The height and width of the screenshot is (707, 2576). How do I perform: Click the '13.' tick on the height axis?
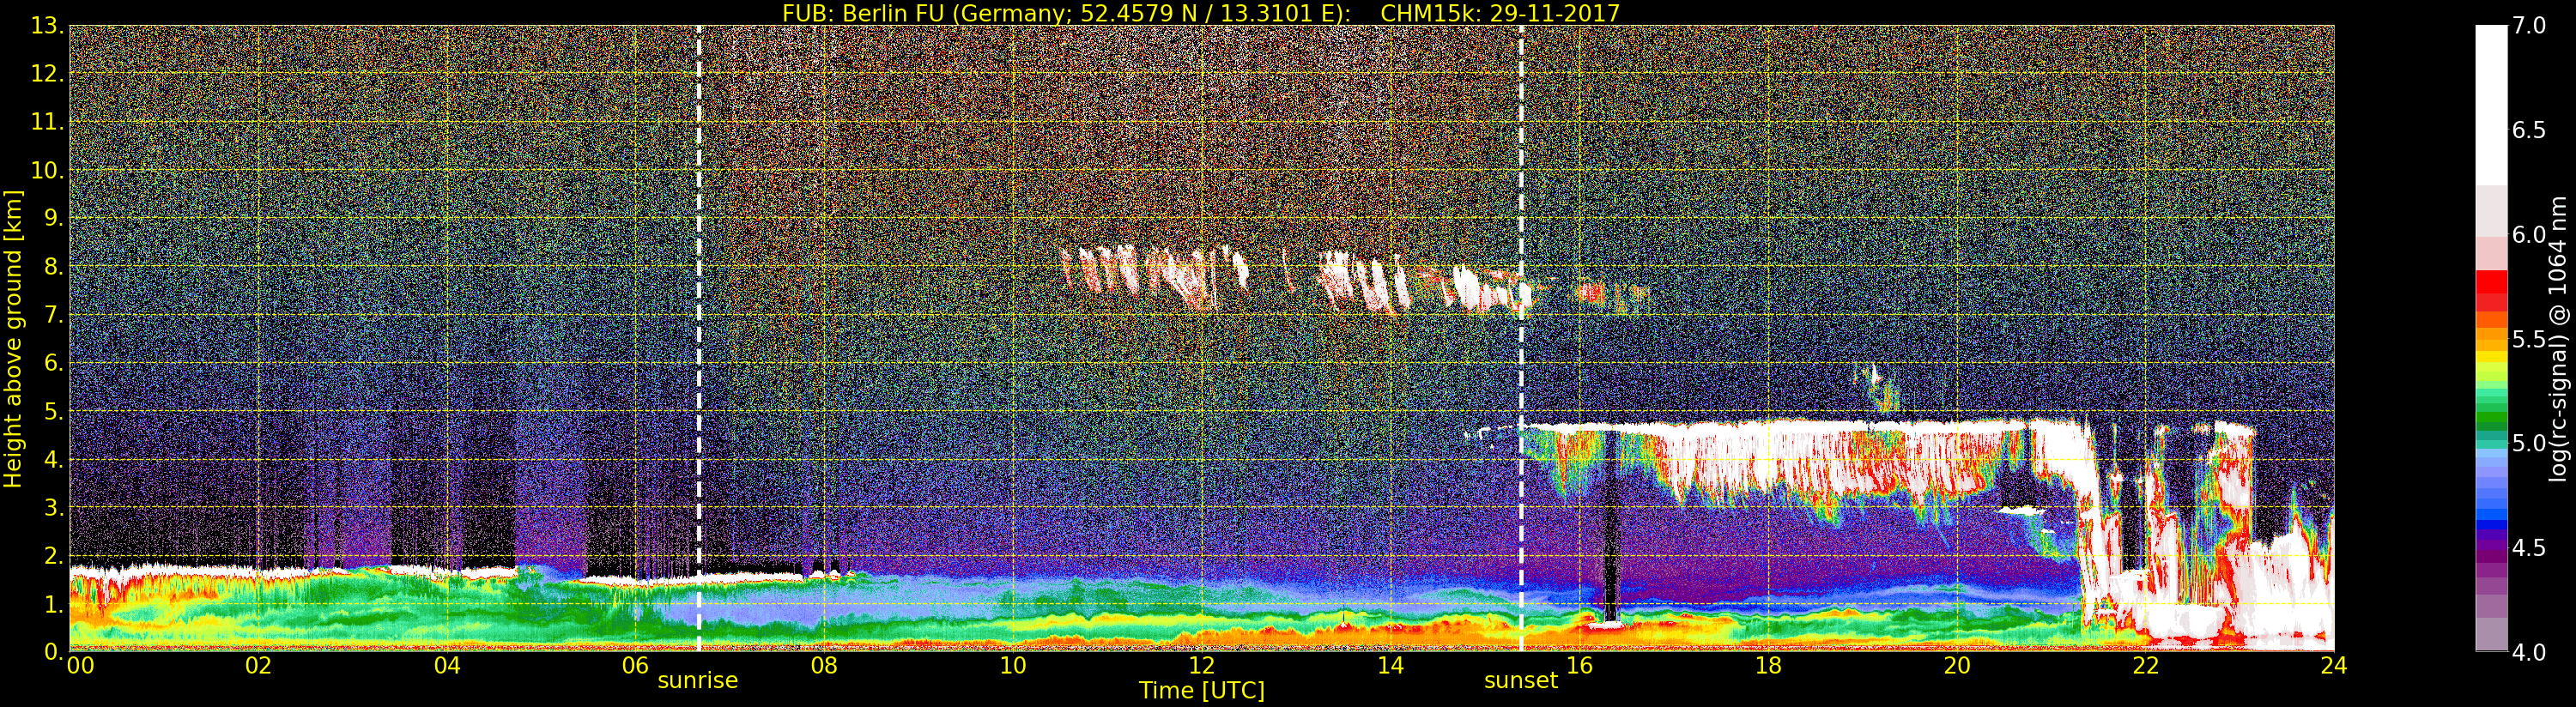click(x=47, y=26)
